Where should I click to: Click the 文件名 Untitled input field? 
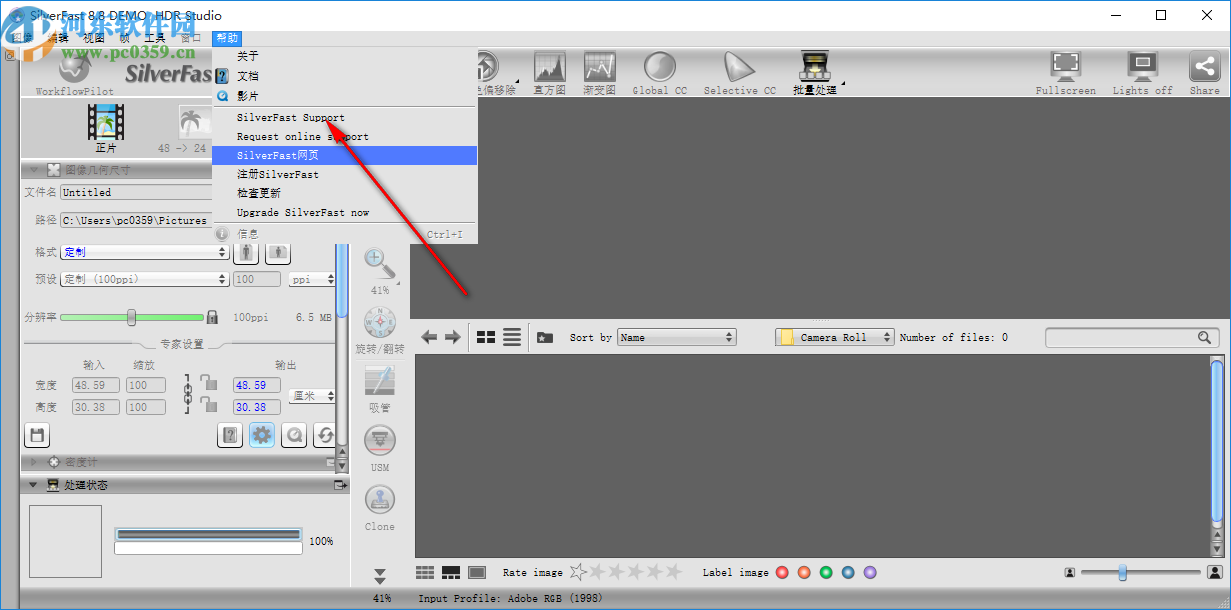pos(136,192)
